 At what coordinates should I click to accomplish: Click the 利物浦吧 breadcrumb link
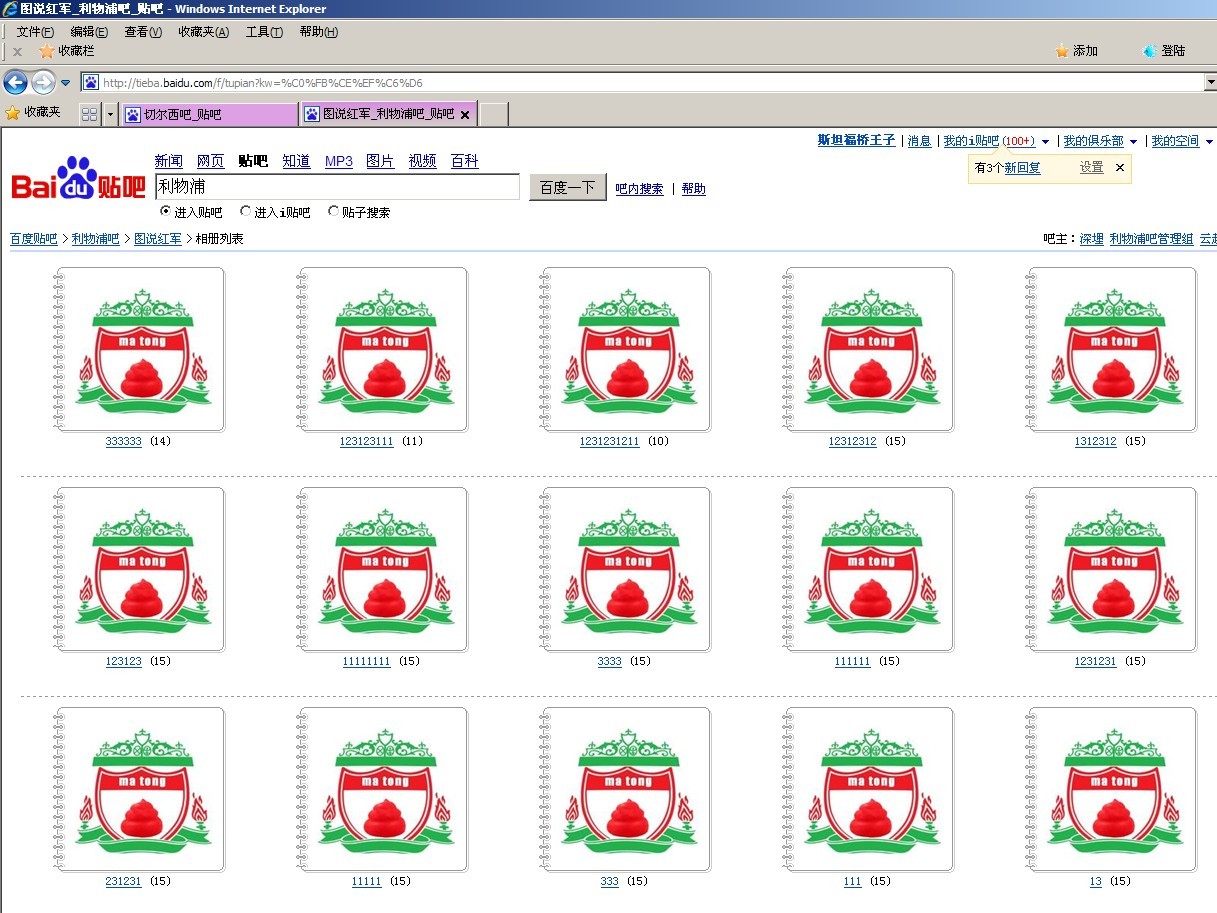click(95, 239)
